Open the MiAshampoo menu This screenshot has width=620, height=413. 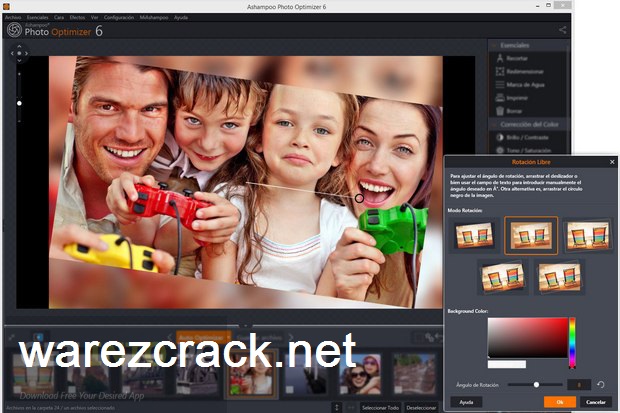[x=154, y=17]
